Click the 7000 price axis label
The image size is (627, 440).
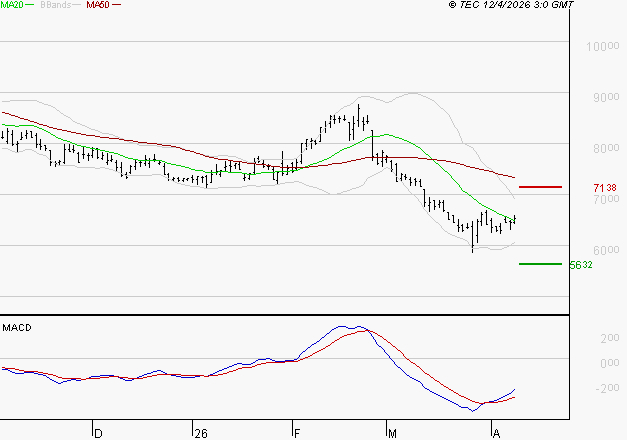click(606, 199)
